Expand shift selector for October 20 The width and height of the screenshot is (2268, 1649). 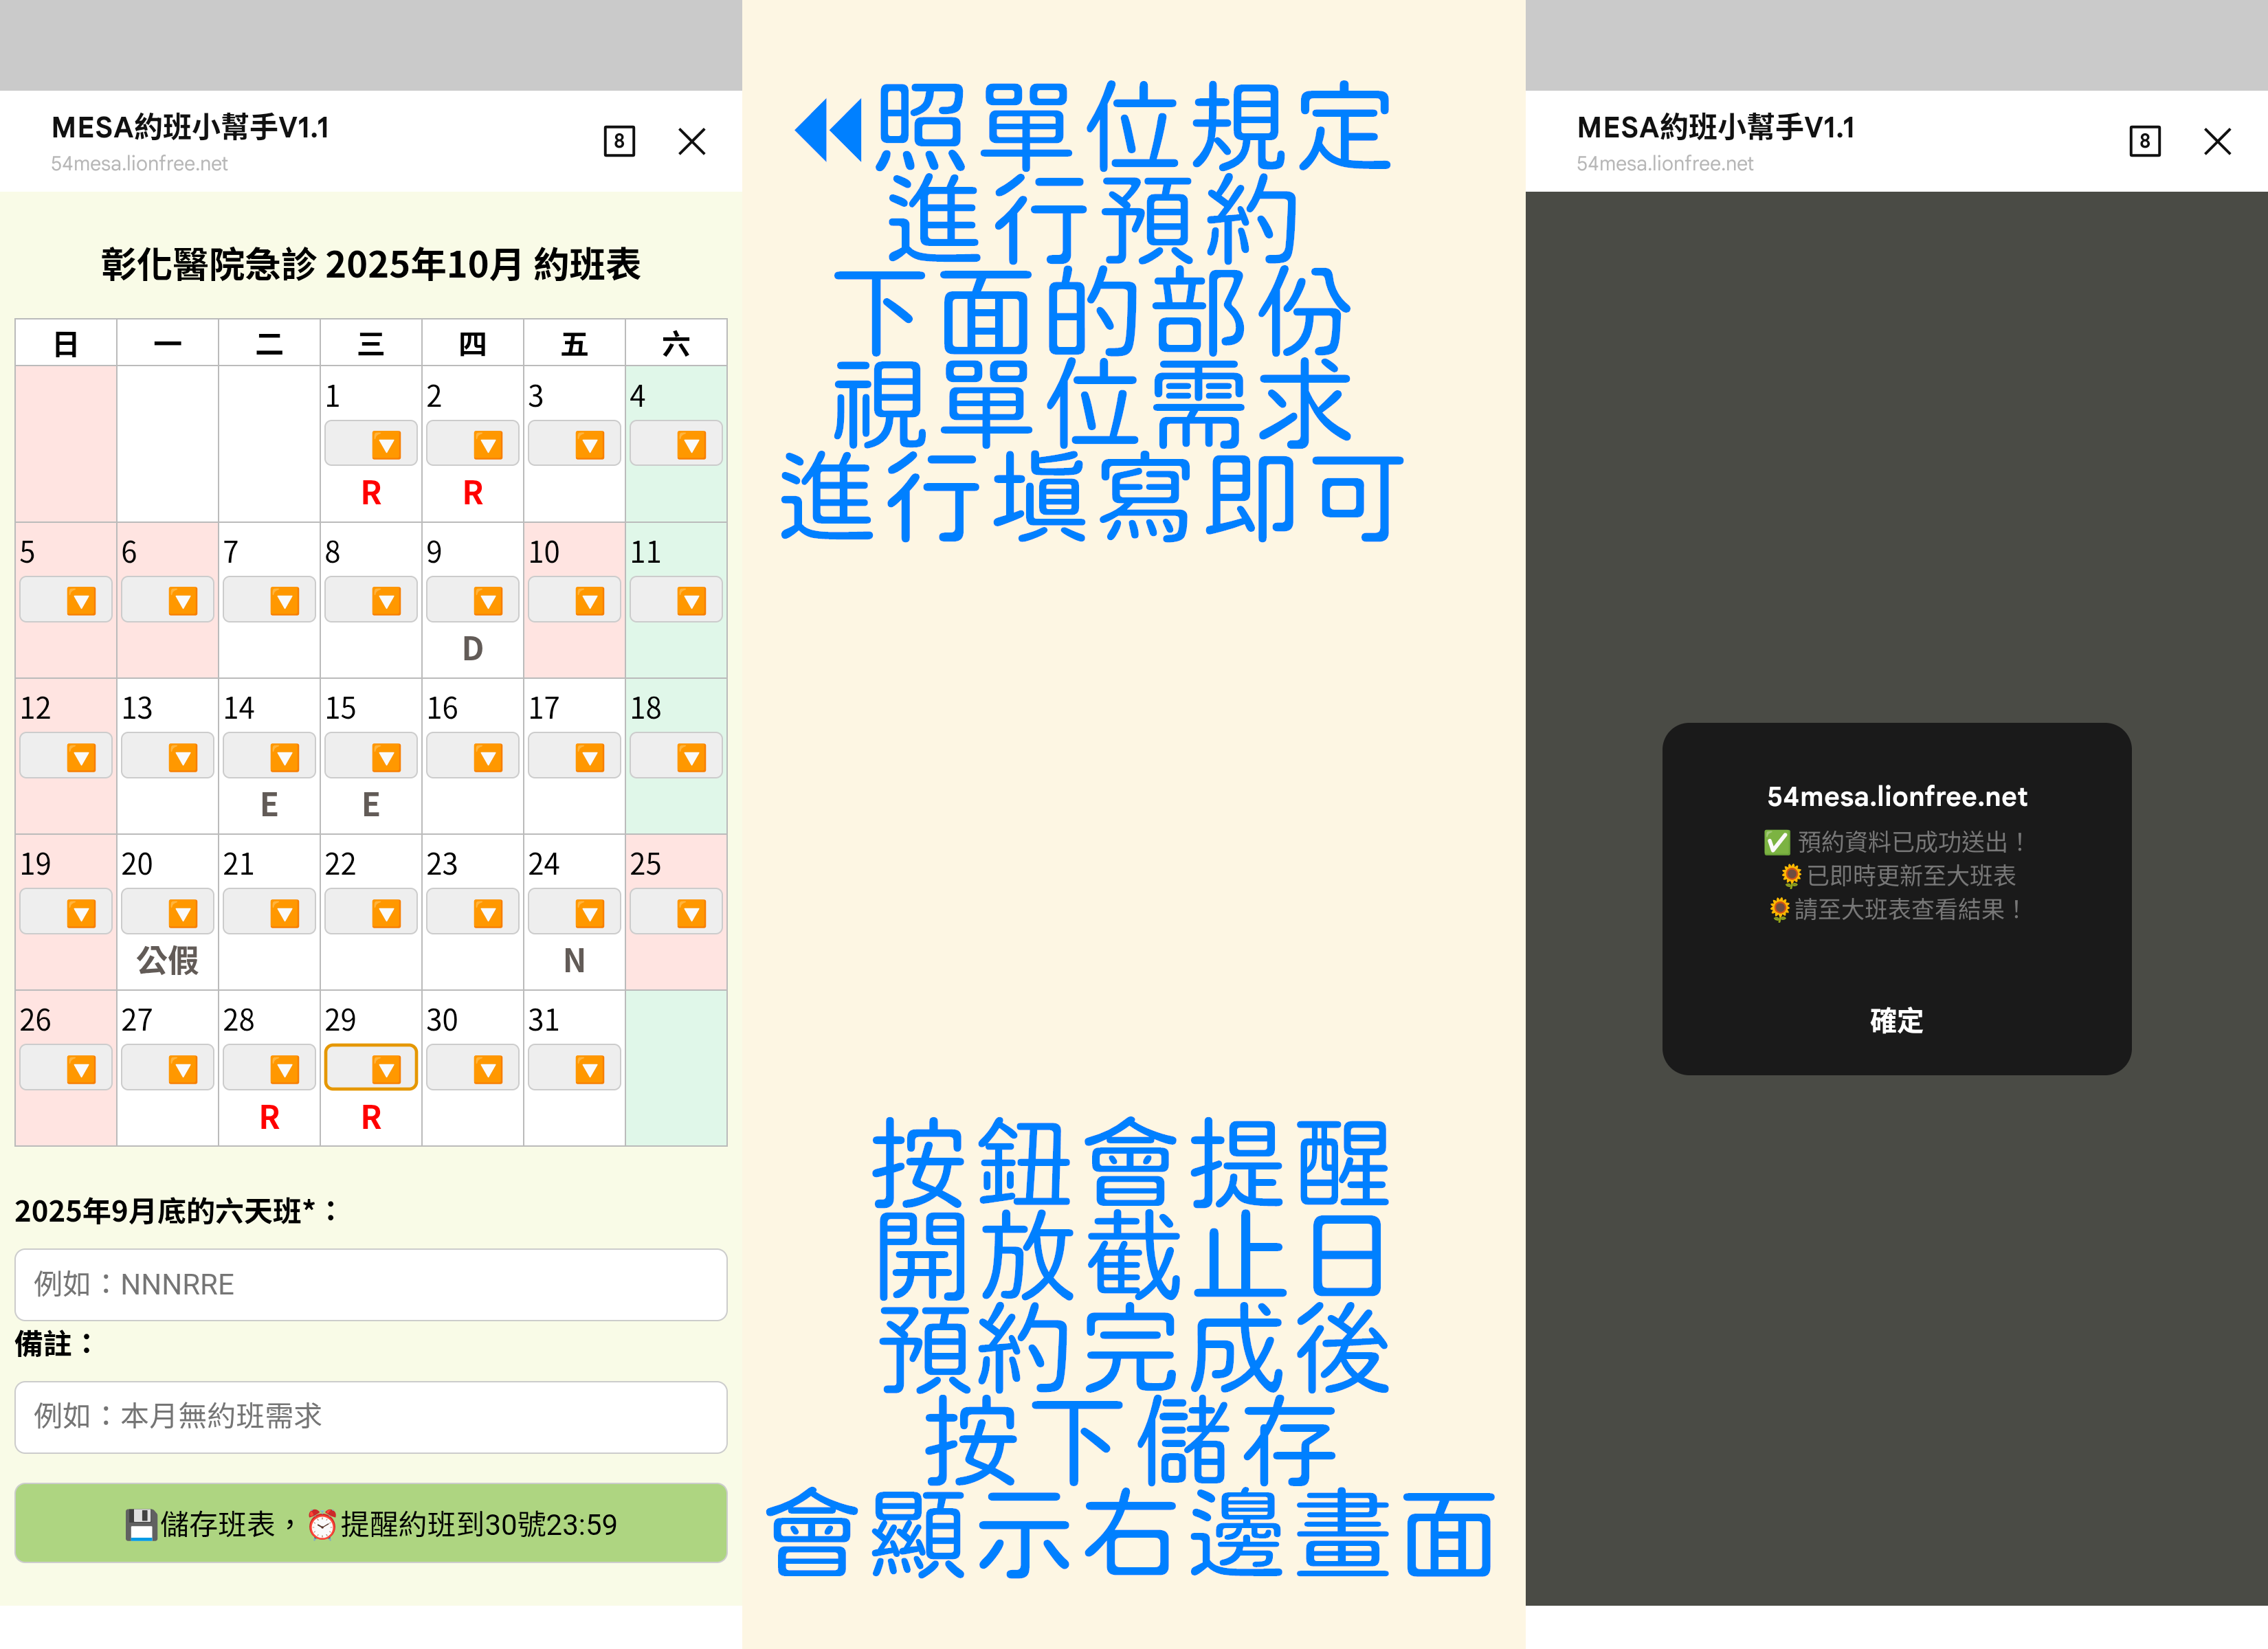pyautogui.click(x=167, y=913)
